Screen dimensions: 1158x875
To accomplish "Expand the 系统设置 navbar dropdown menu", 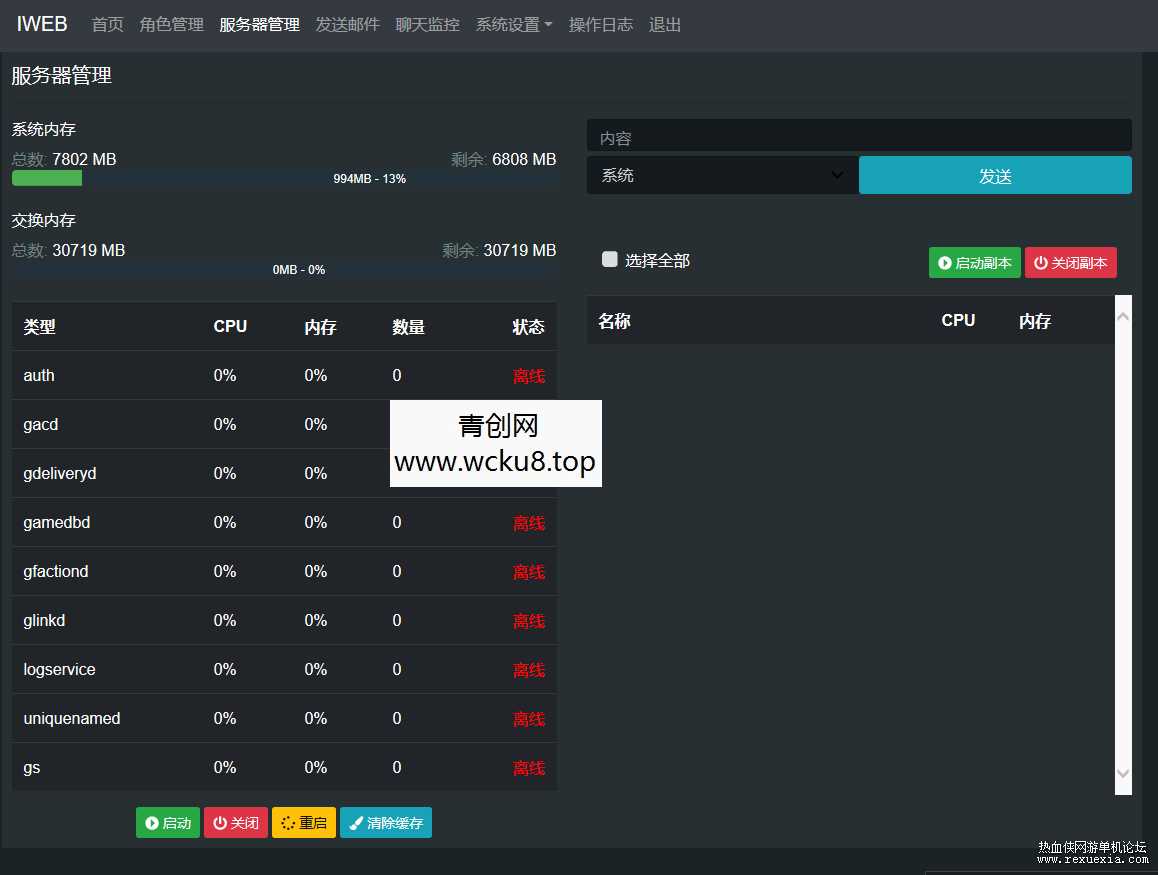I will click(513, 24).
